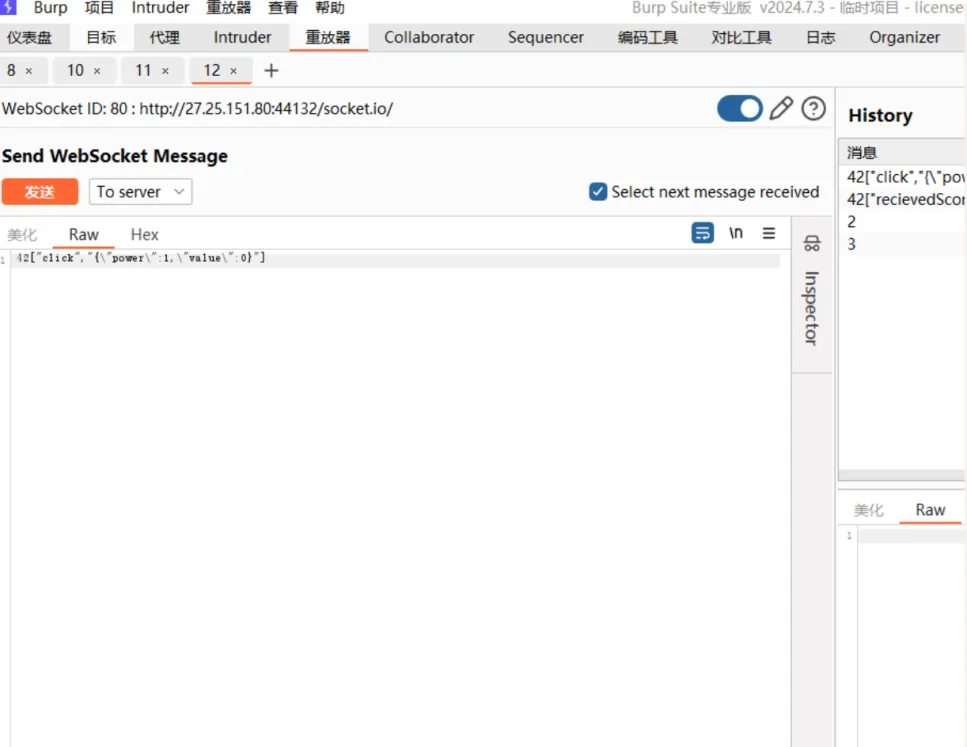
Task: Select history row with message 2
Action: point(903,221)
